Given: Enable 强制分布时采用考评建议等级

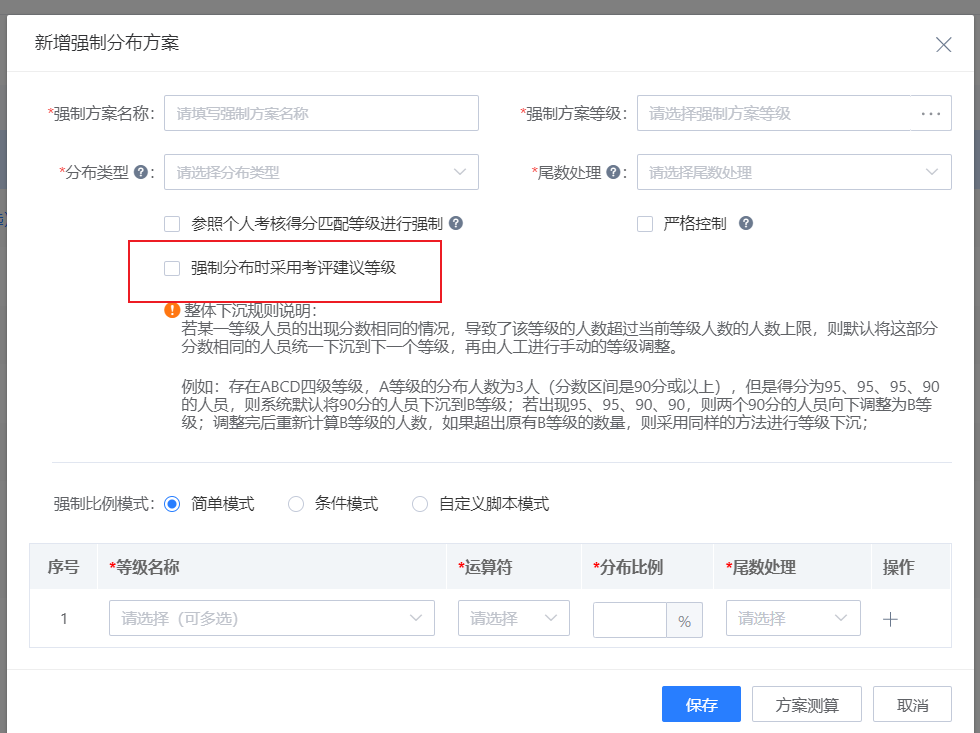Looking at the screenshot, I should click(x=171, y=268).
